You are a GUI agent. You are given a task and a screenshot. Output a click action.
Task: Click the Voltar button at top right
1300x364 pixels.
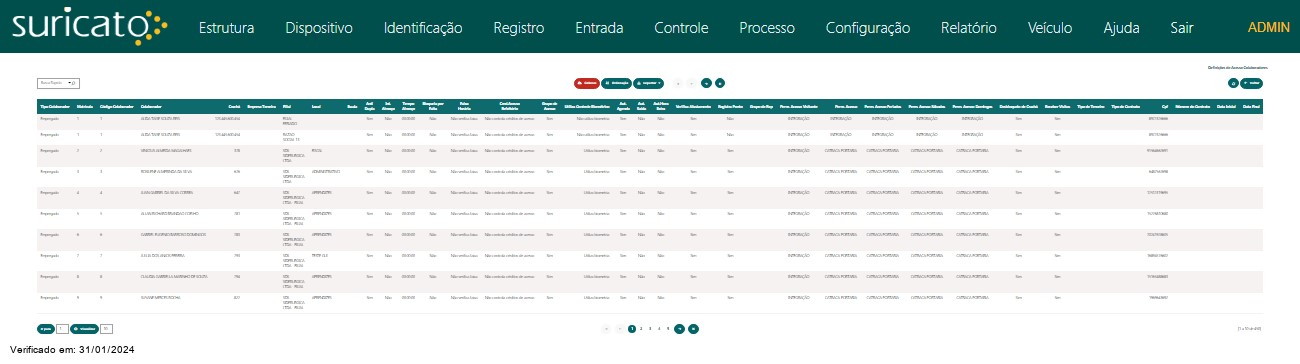pyautogui.click(x=1251, y=82)
